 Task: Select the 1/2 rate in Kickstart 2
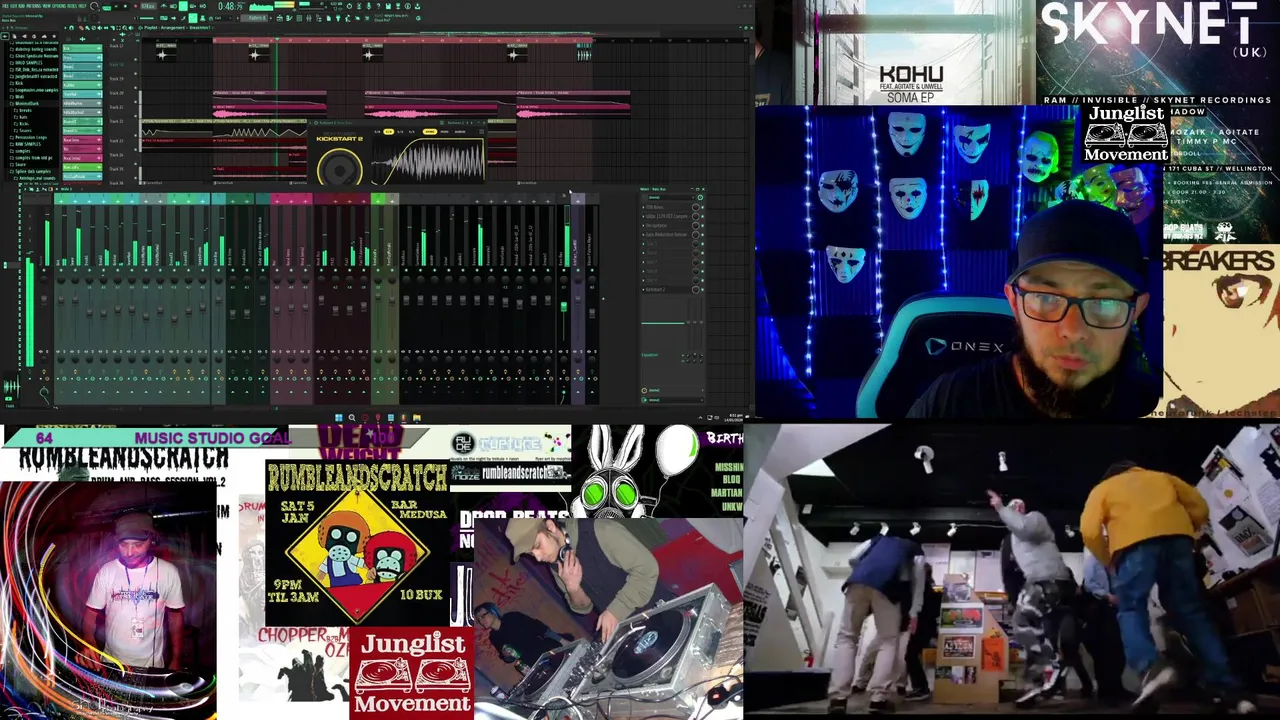point(400,132)
